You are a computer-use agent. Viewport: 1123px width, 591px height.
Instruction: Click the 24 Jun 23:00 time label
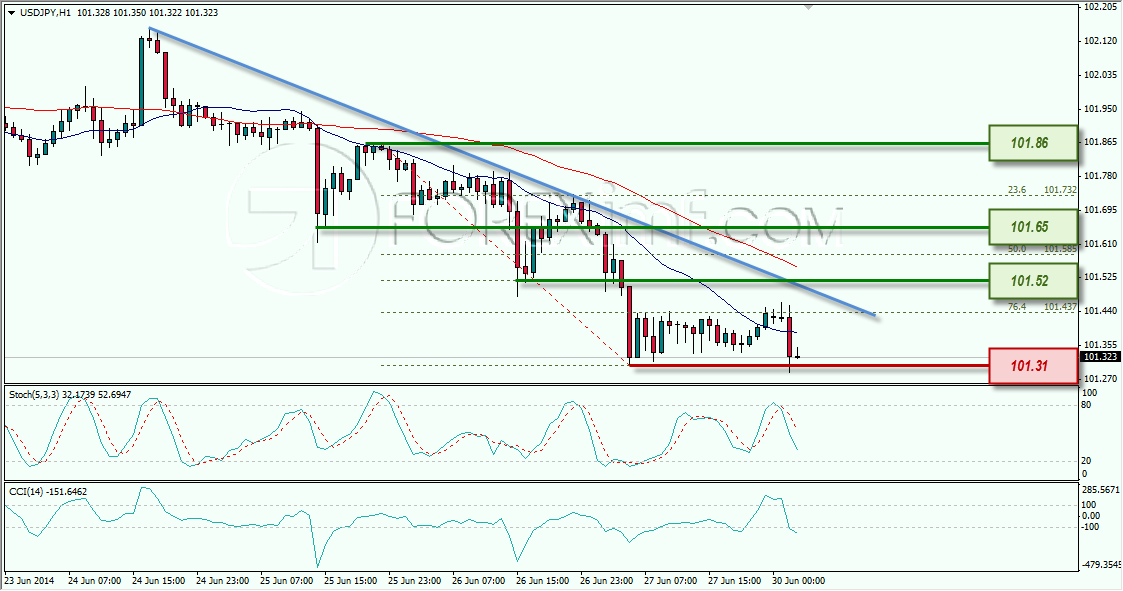223,580
